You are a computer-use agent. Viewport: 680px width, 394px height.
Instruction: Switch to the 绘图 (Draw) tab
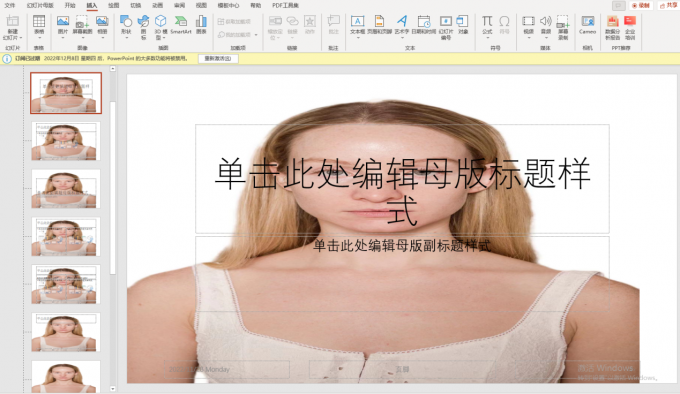click(x=114, y=6)
